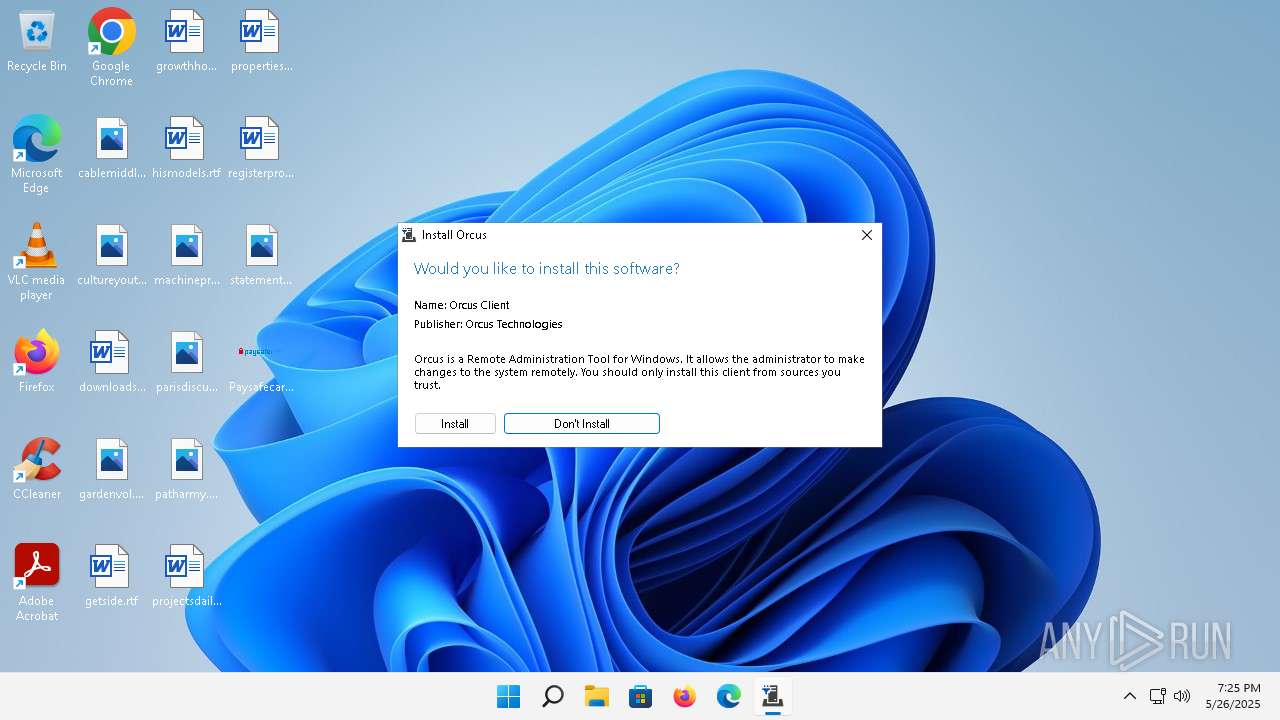Open Microsoft Edge desktop shortcut
Screen dimensions: 1280x720
tap(37, 154)
